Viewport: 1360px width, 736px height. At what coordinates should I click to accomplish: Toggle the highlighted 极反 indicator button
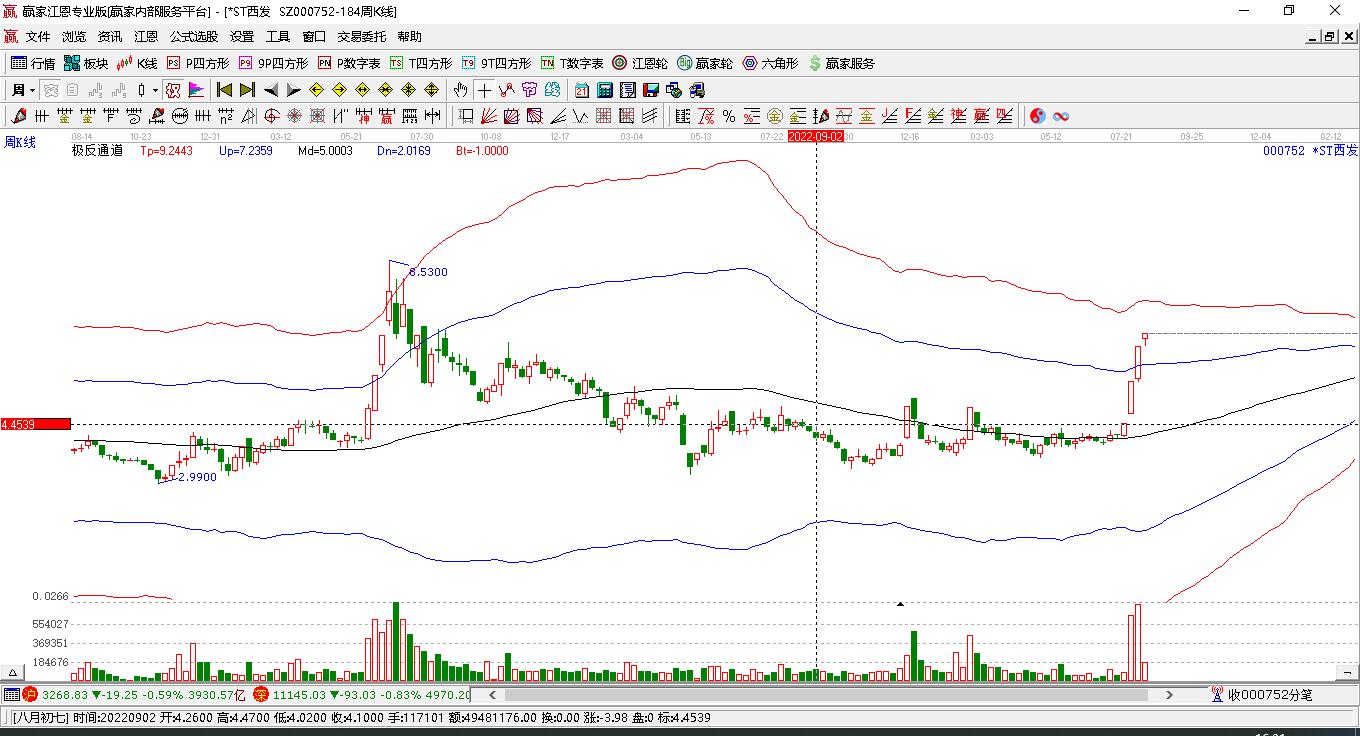click(x=173, y=90)
